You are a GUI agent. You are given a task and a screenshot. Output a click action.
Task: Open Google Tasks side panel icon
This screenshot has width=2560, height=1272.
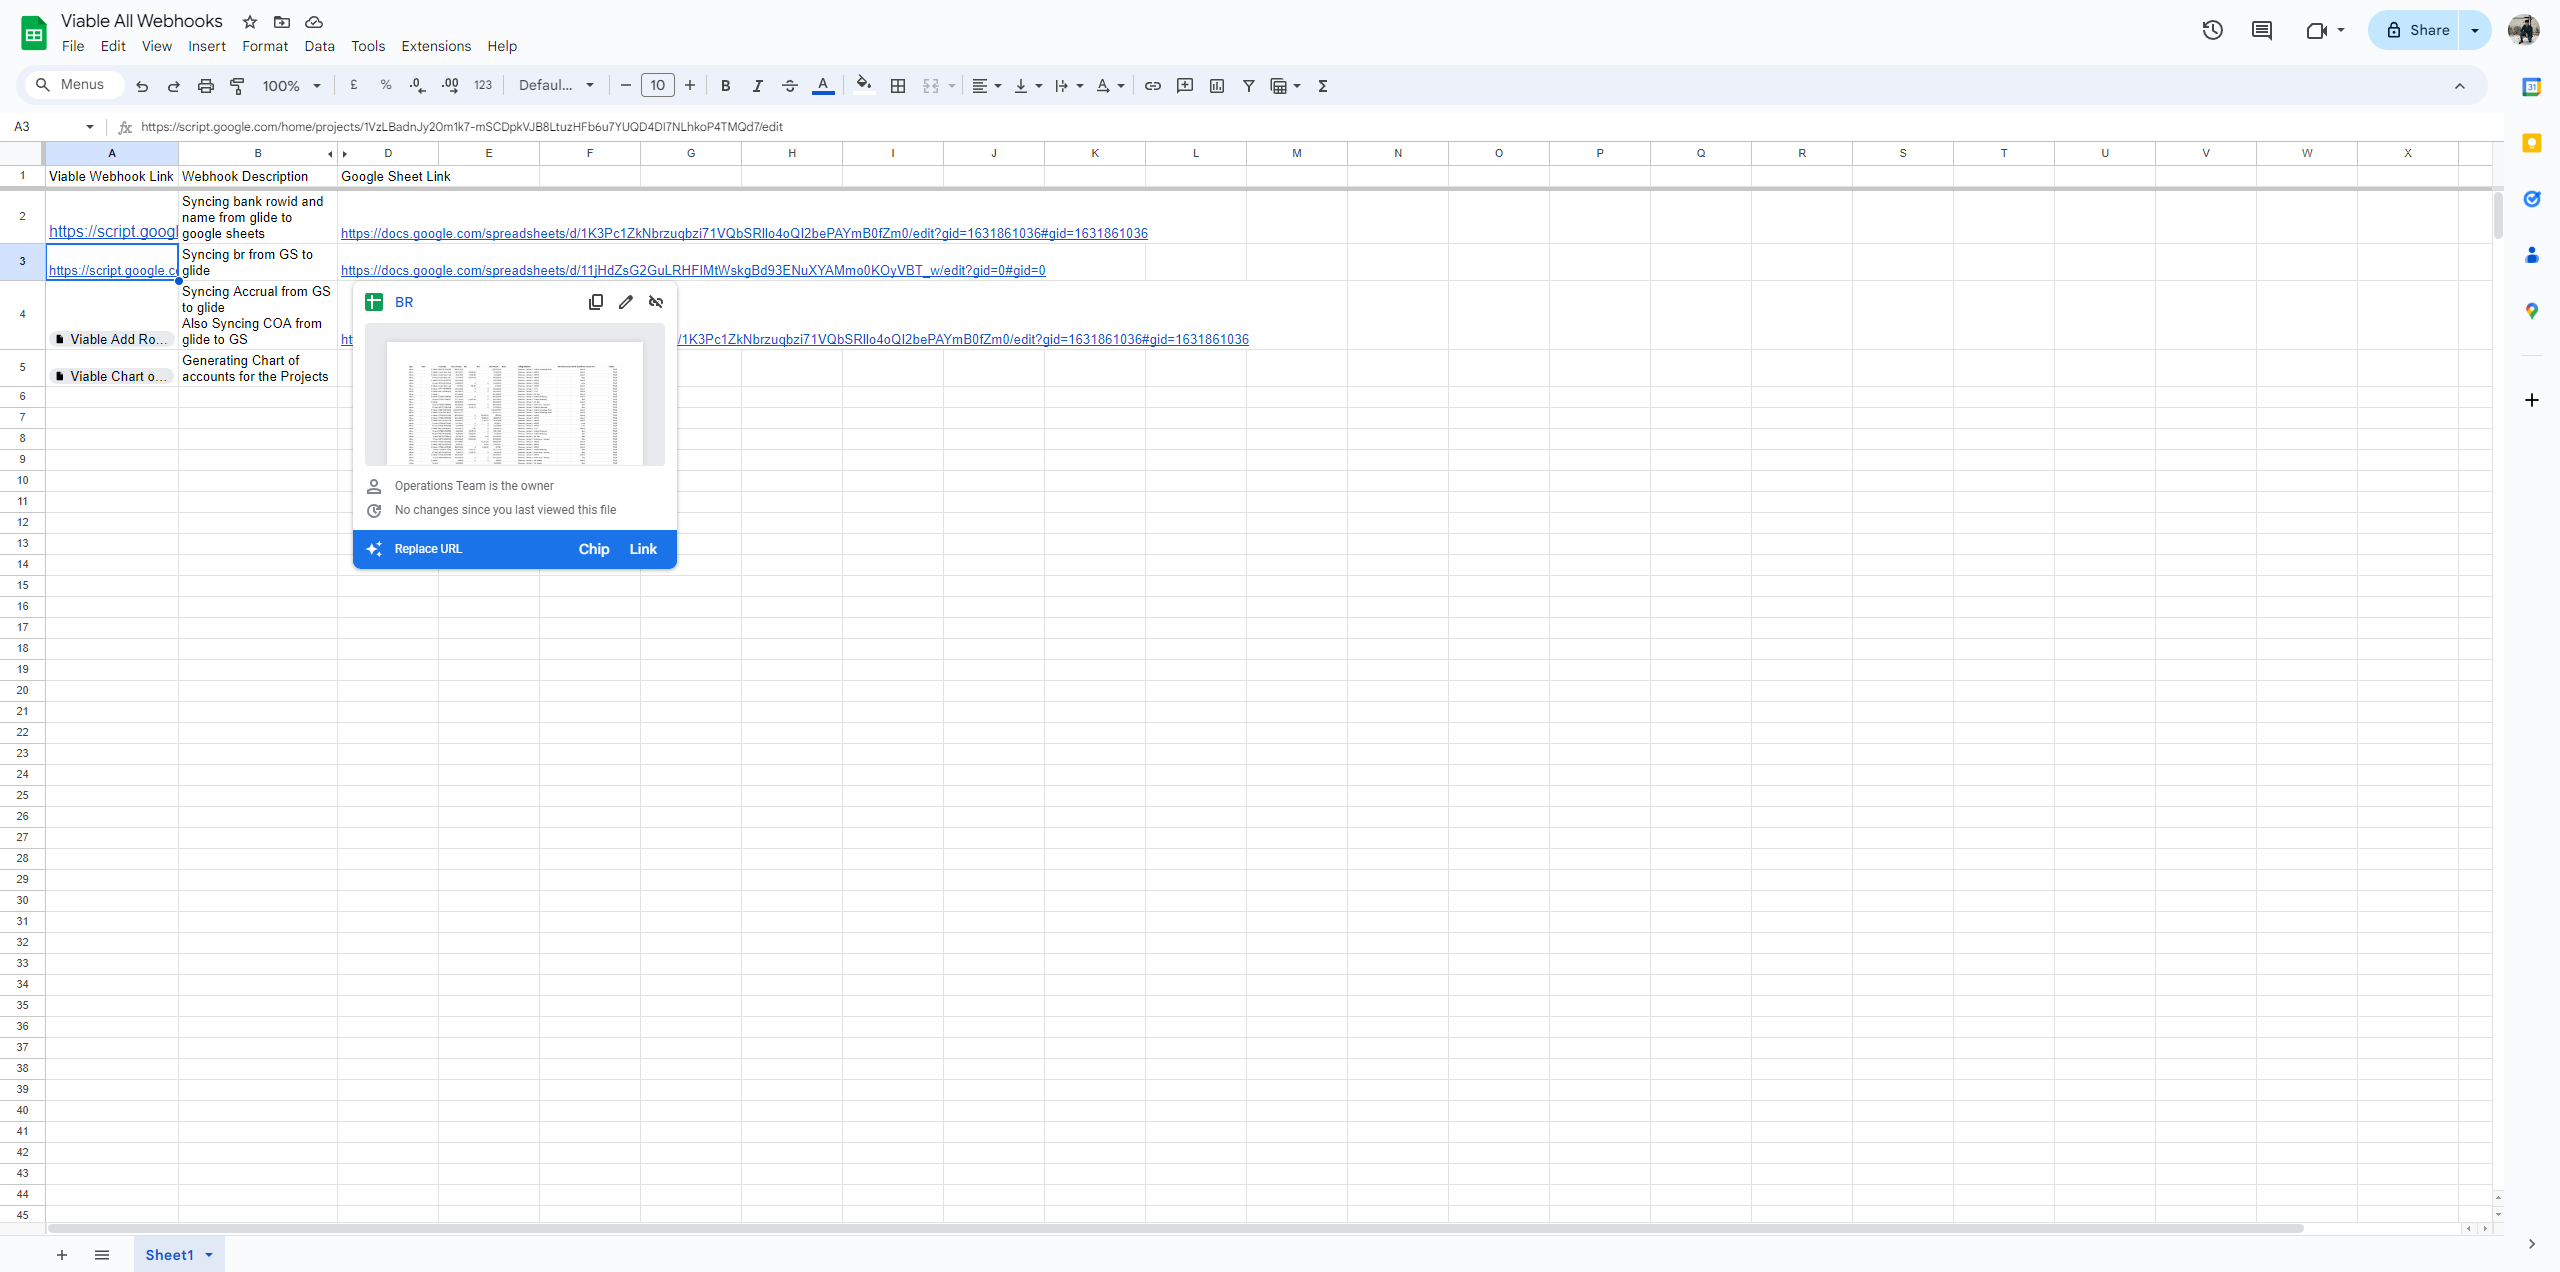2532,199
